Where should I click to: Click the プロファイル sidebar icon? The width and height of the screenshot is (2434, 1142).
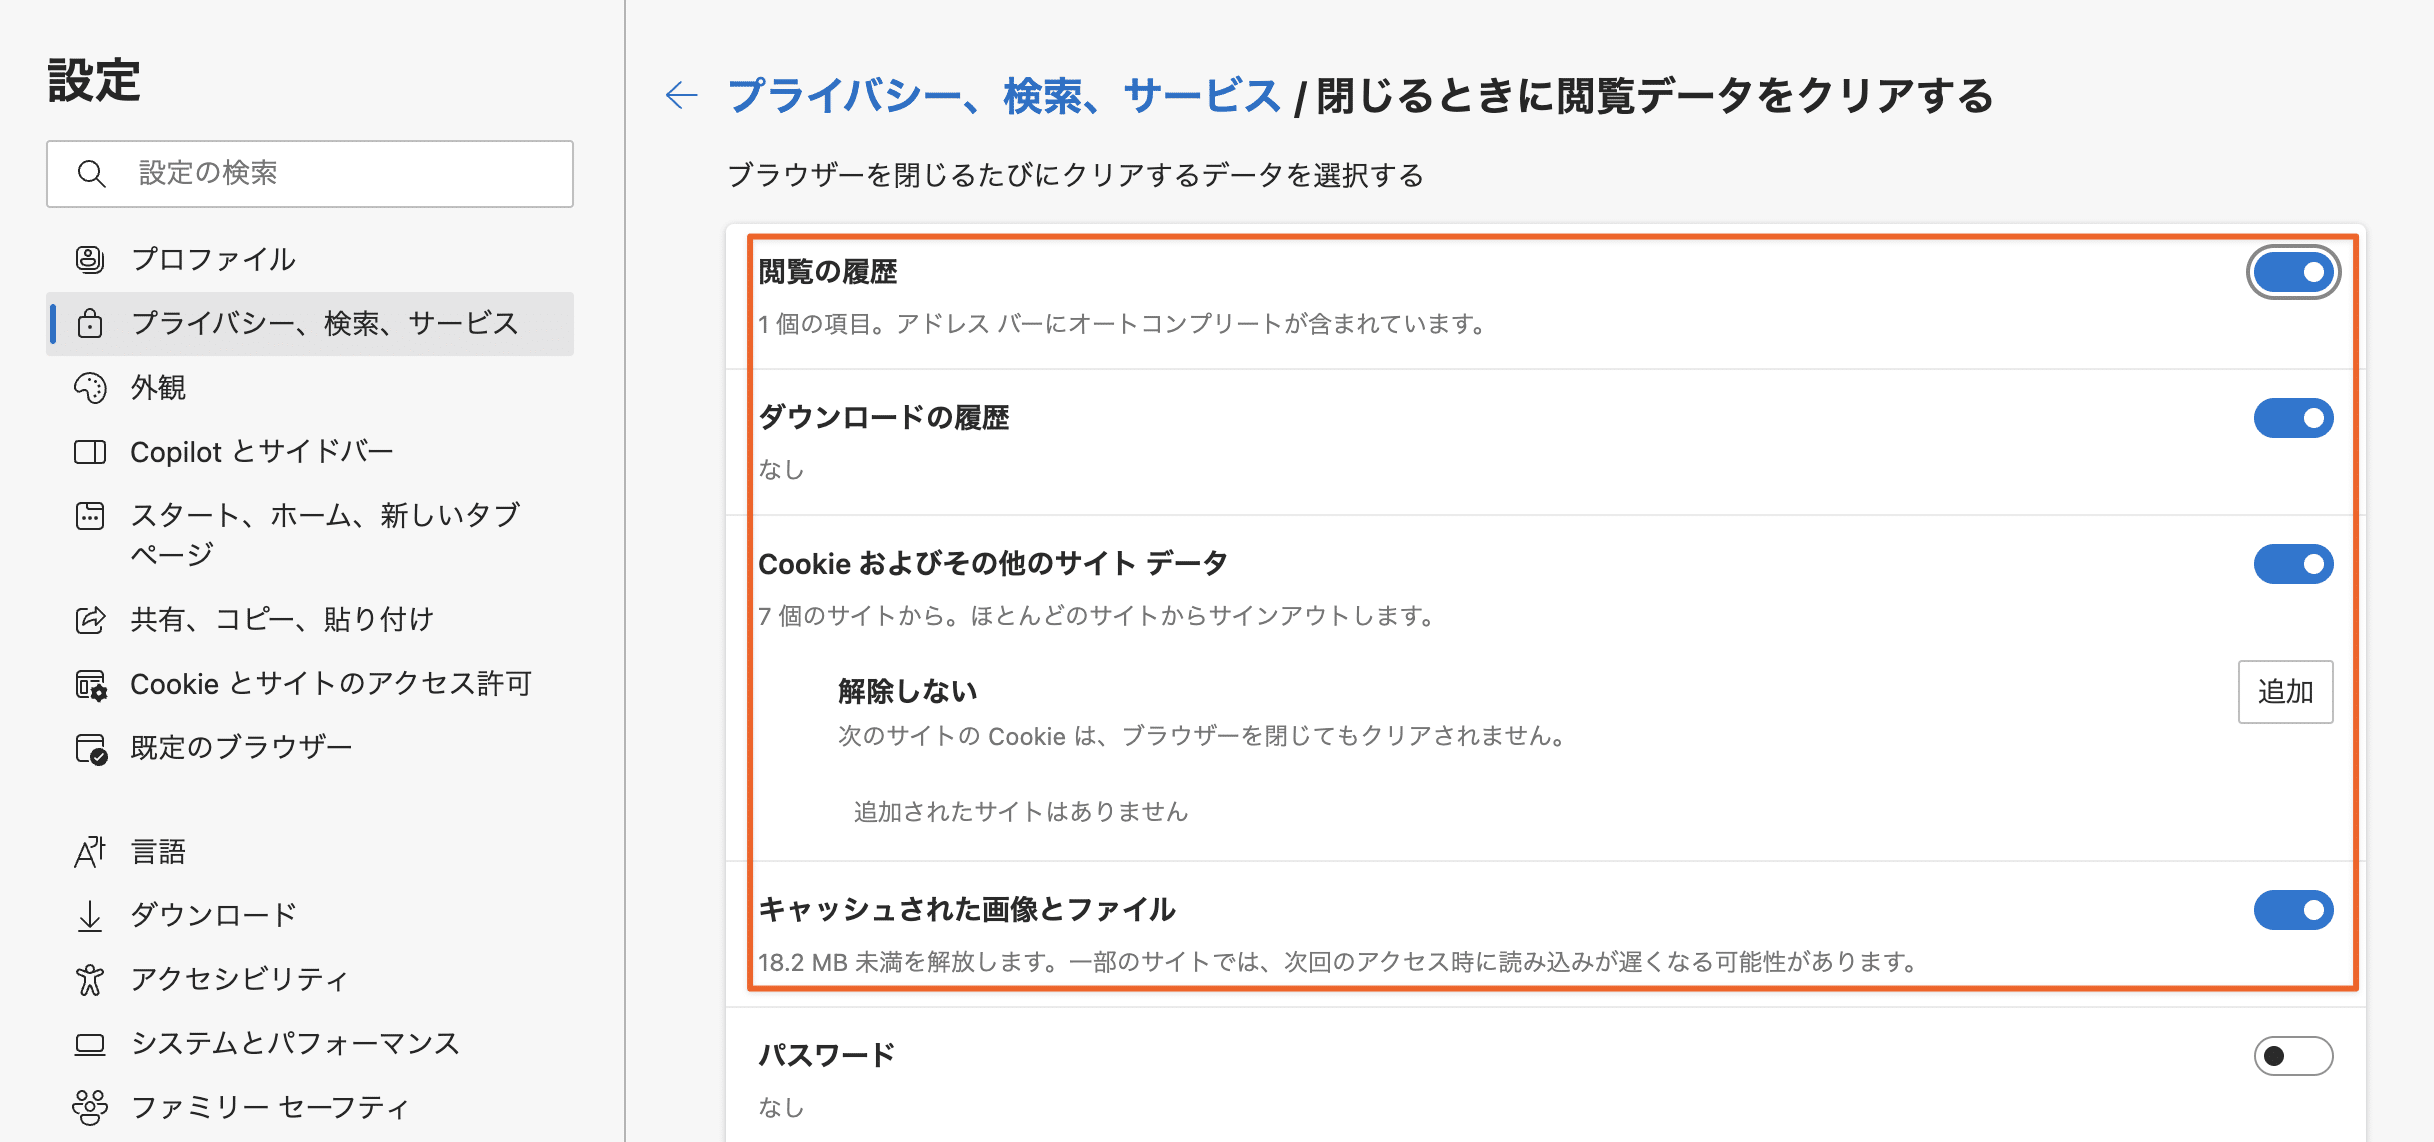[91, 259]
